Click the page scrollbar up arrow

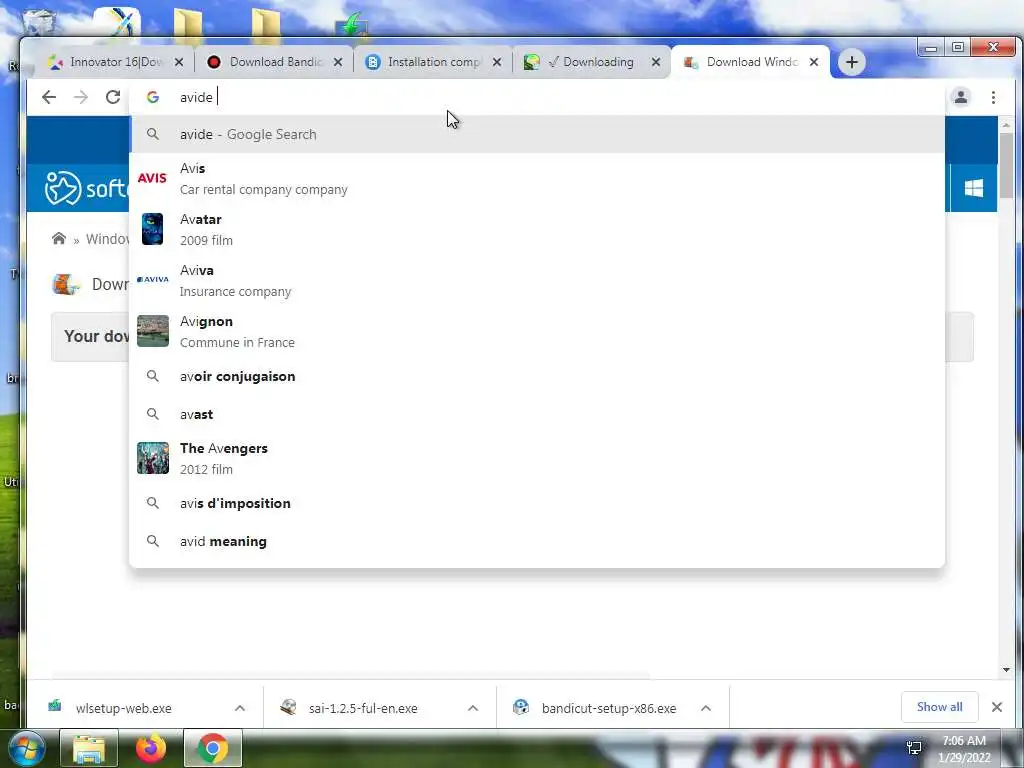pyautogui.click(x=1006, y=124)
